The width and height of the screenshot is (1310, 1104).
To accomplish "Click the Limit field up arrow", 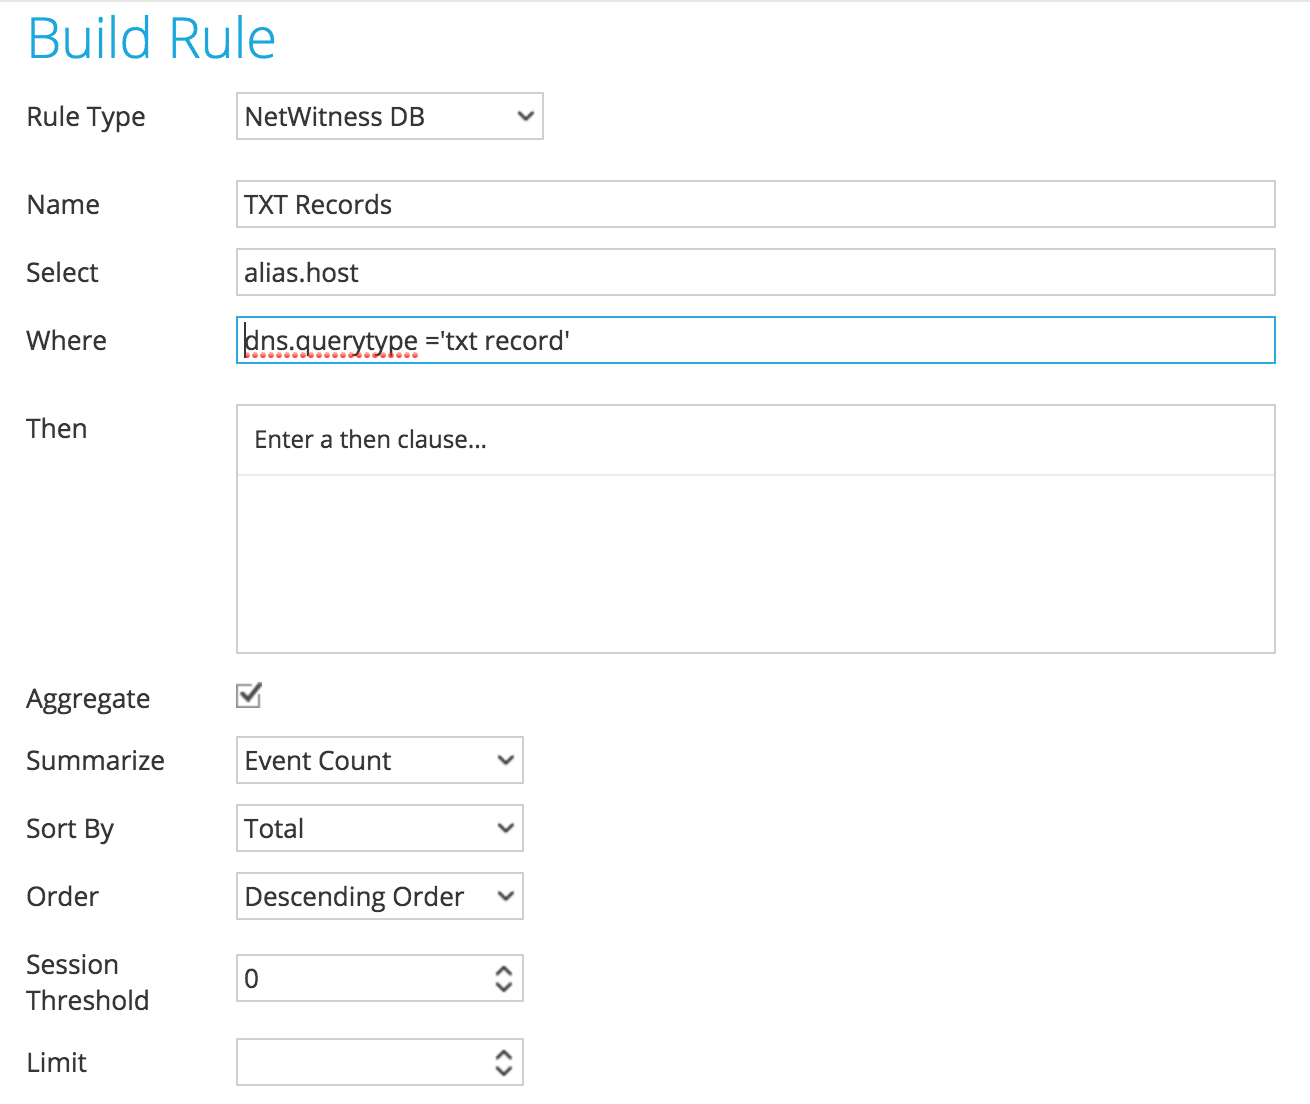I will click(503, 1055).
